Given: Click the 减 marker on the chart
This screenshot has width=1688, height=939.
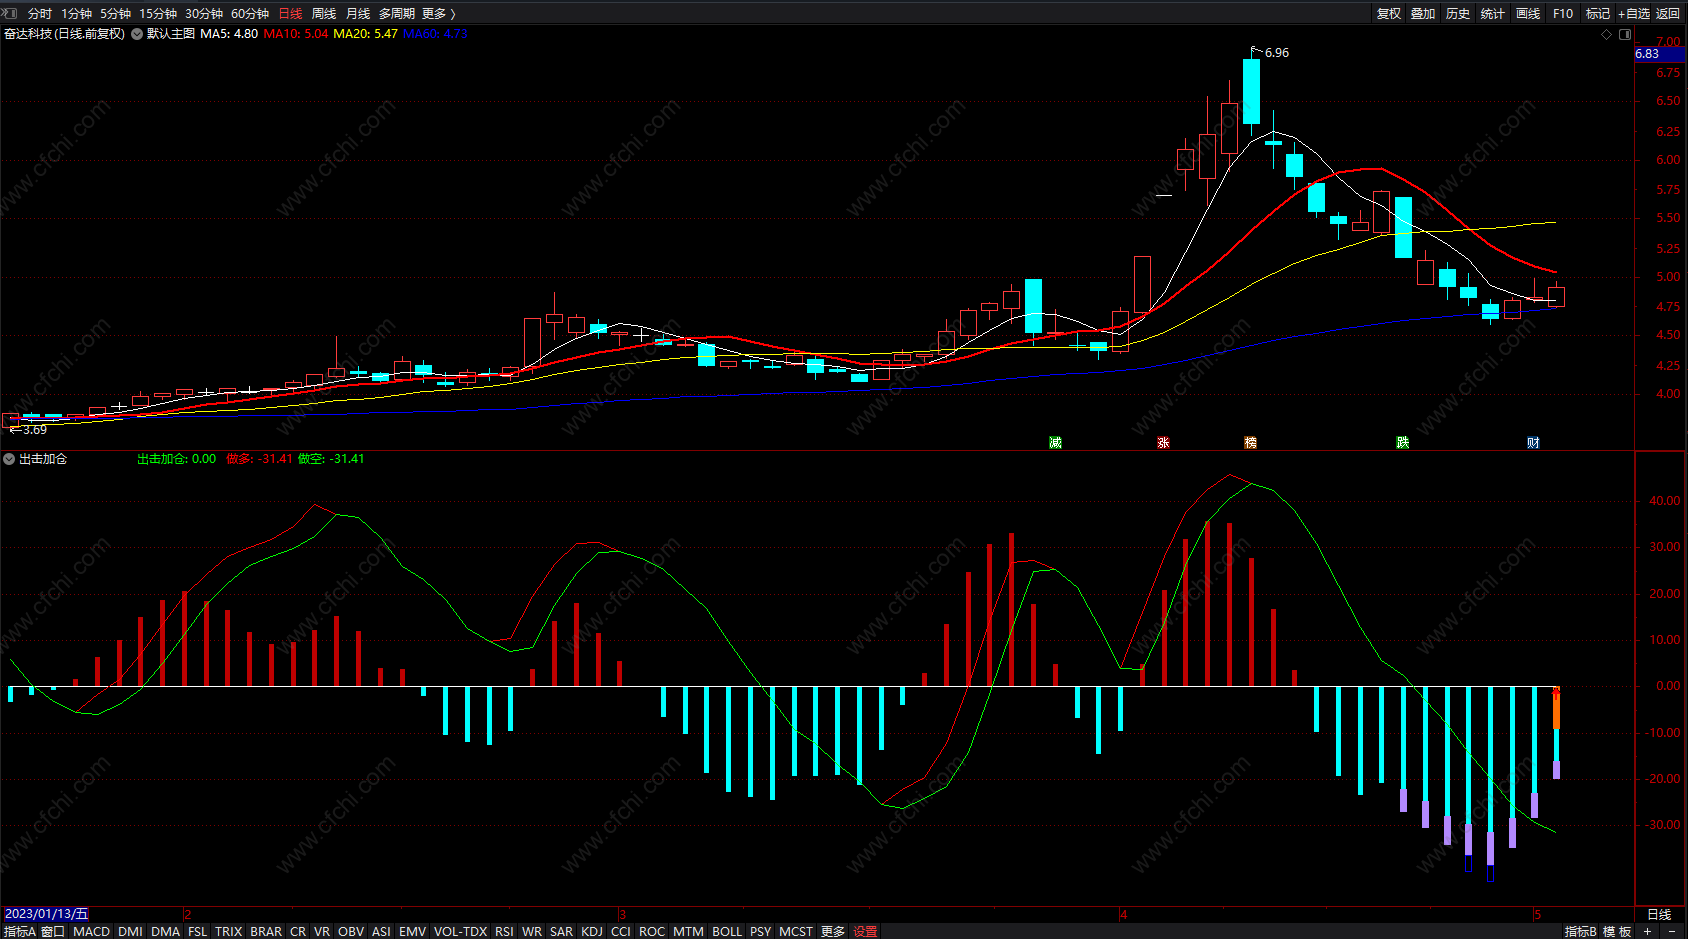Looking at the screenshot, I should [x=1055, y=442].
